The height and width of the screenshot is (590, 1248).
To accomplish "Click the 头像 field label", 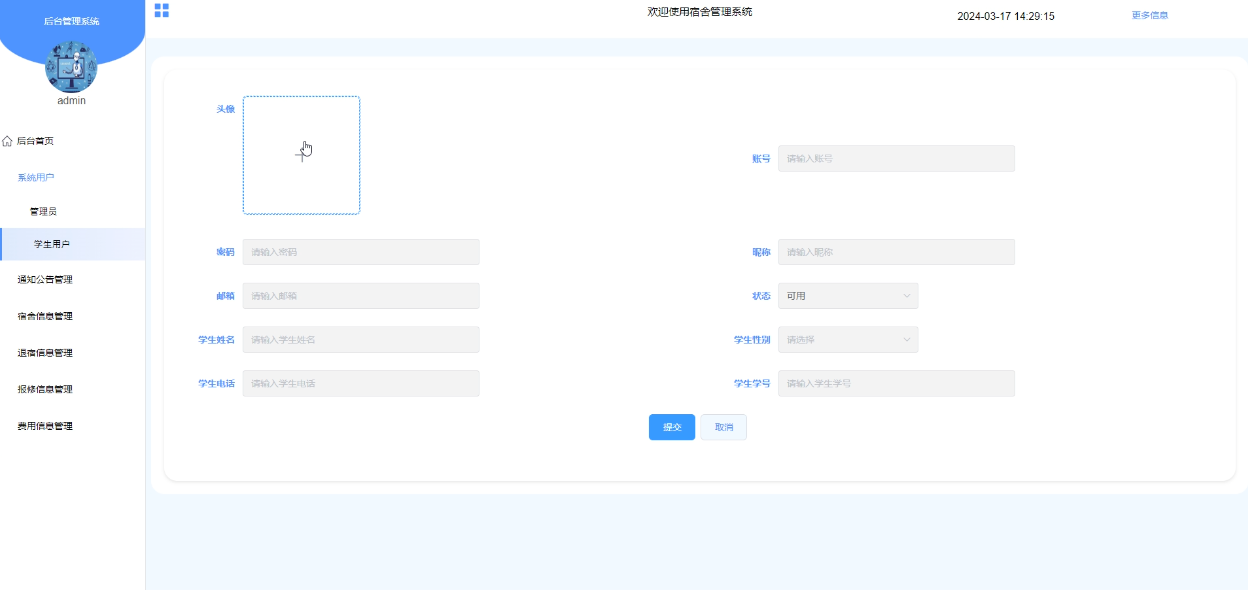I will click(x=226, y=109).
